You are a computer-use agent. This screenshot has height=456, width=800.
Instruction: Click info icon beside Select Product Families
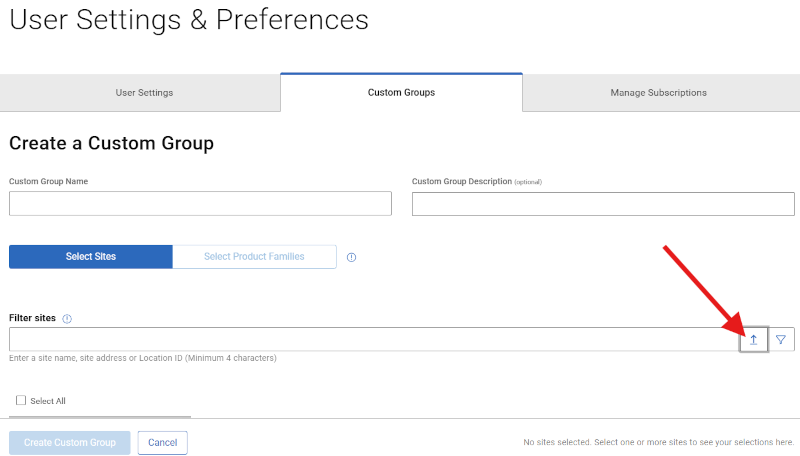coord(351,257)
